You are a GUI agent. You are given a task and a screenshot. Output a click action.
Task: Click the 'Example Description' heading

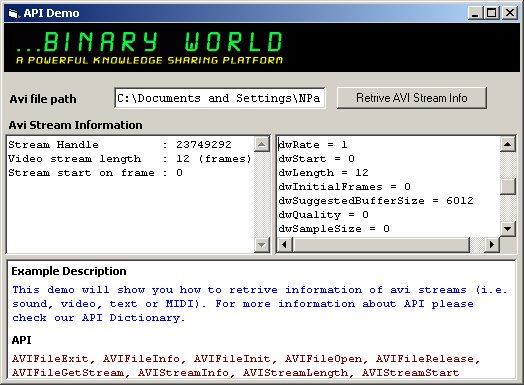click(69, 271)
